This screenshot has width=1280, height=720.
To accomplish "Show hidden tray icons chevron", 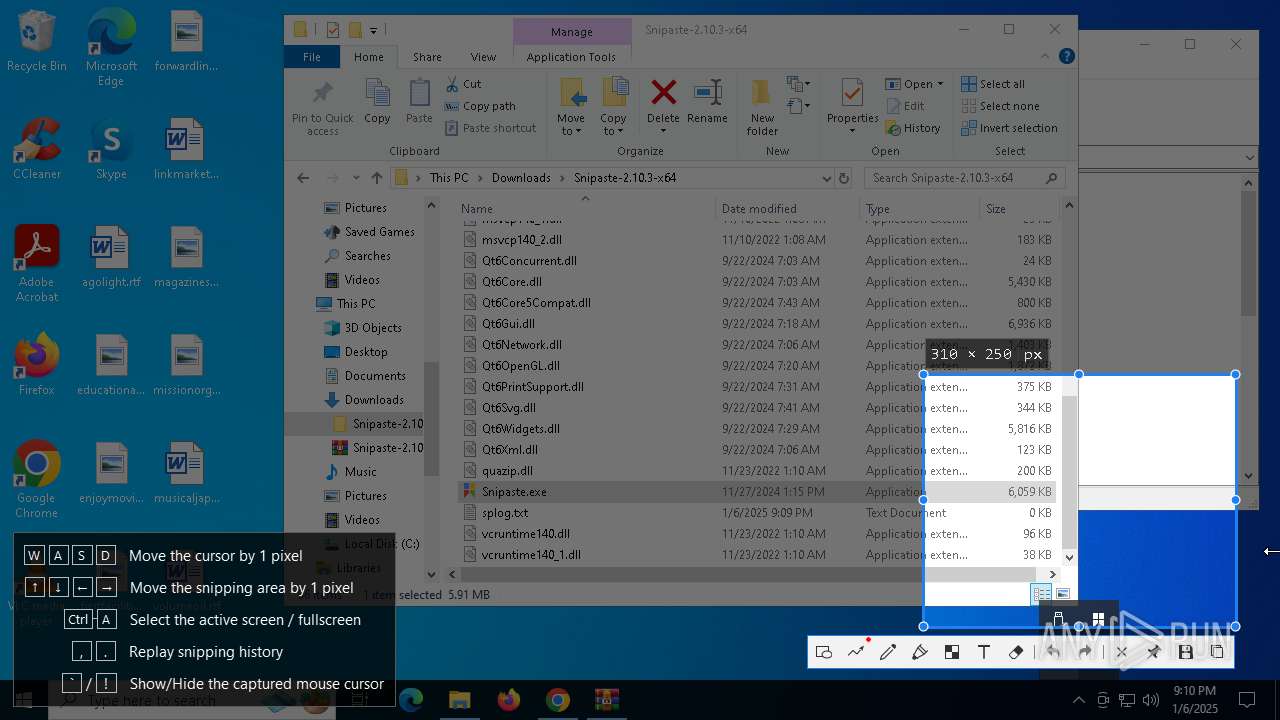I will [x=1078, y=700].
